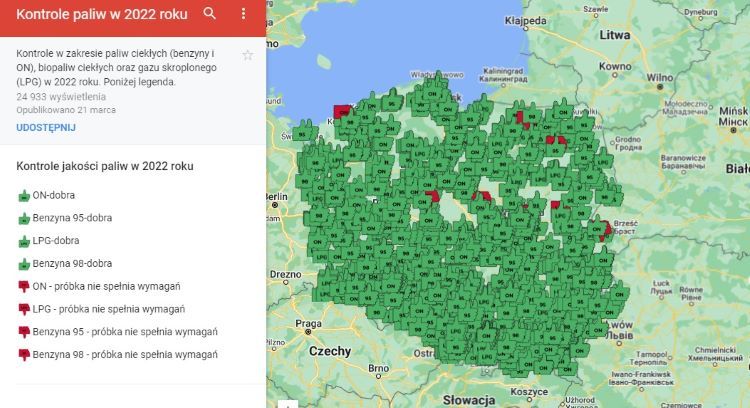Select LPG-dobra legend icon

24,241
